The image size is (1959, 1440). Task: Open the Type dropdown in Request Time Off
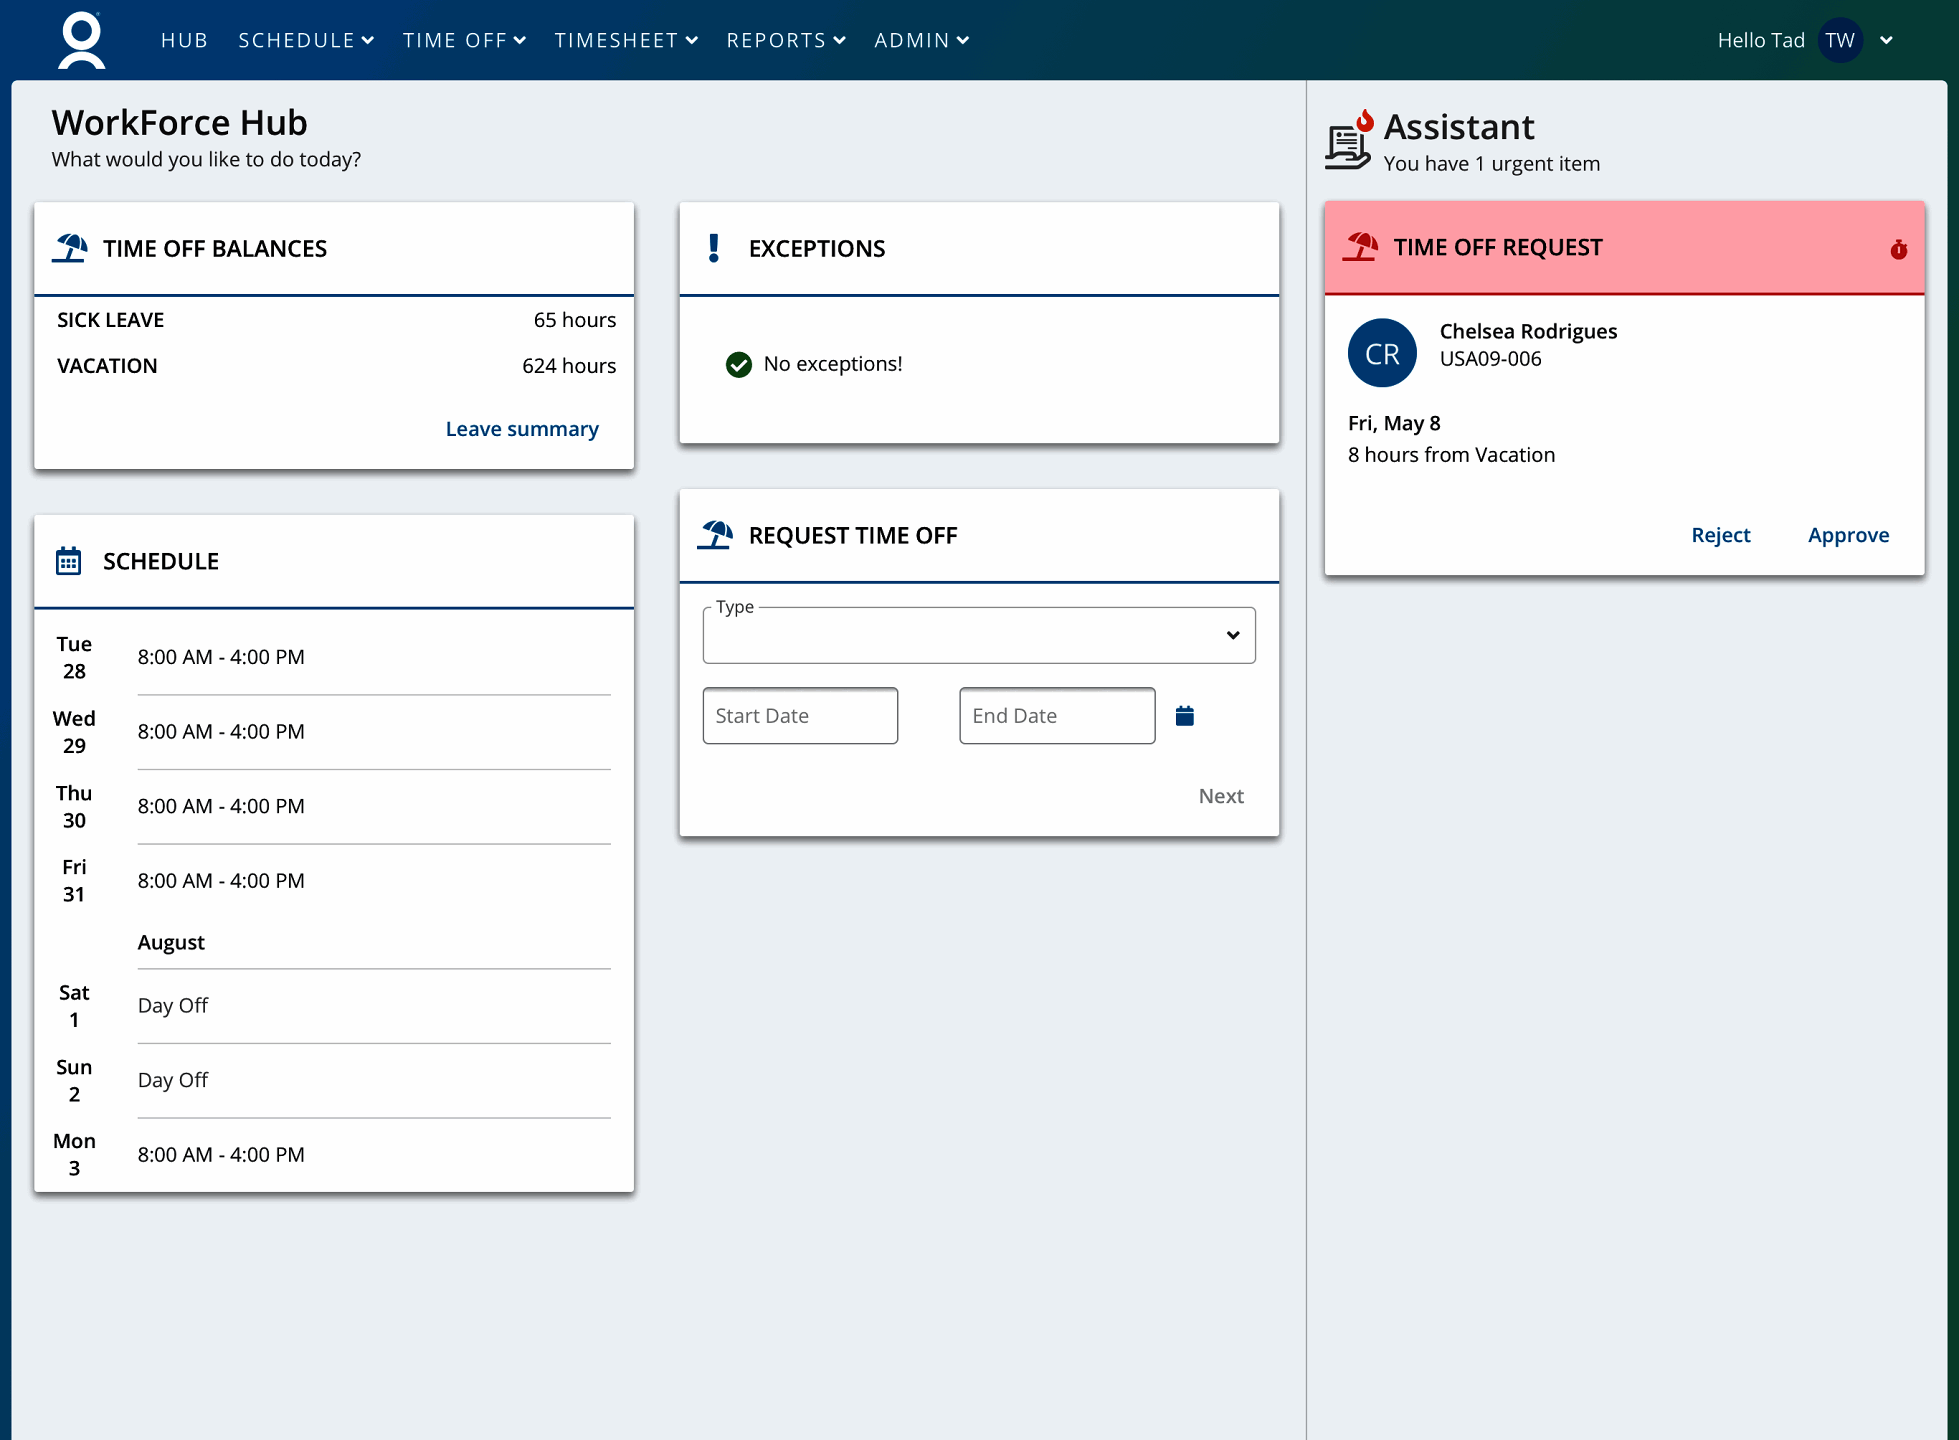(x=978, y=635)
